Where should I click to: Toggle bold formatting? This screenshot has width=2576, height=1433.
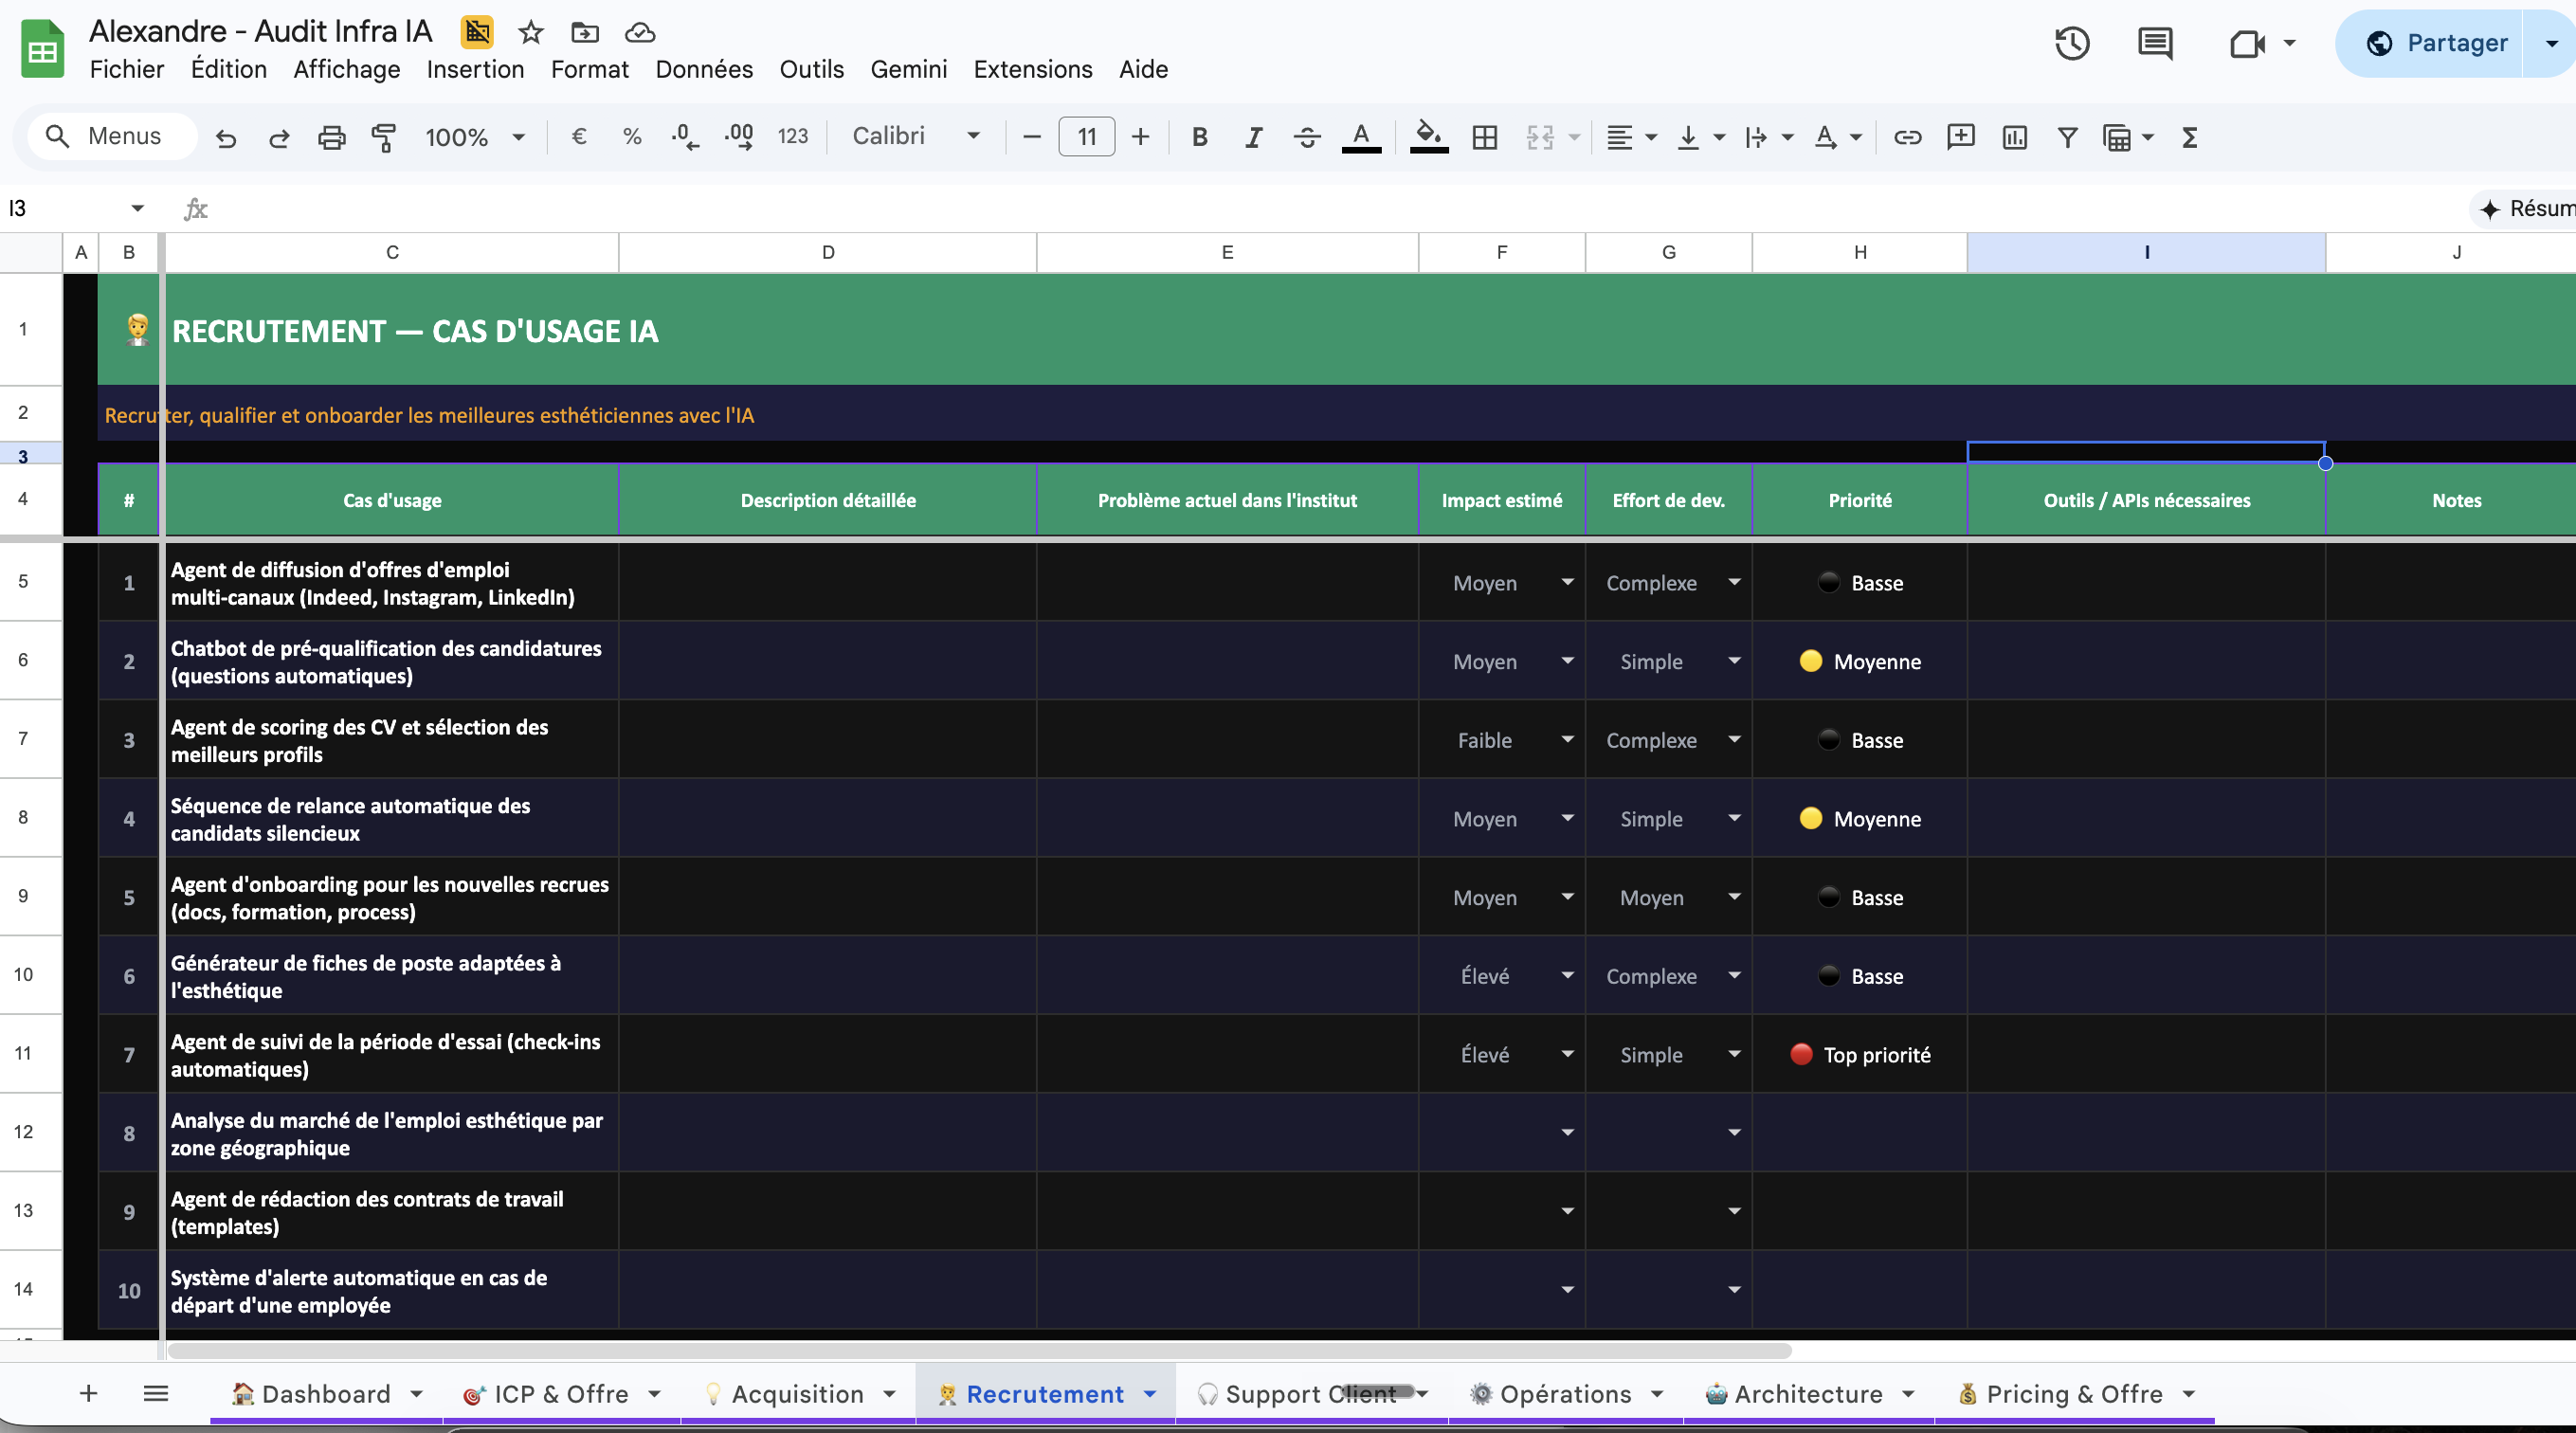click(1200, 137)
